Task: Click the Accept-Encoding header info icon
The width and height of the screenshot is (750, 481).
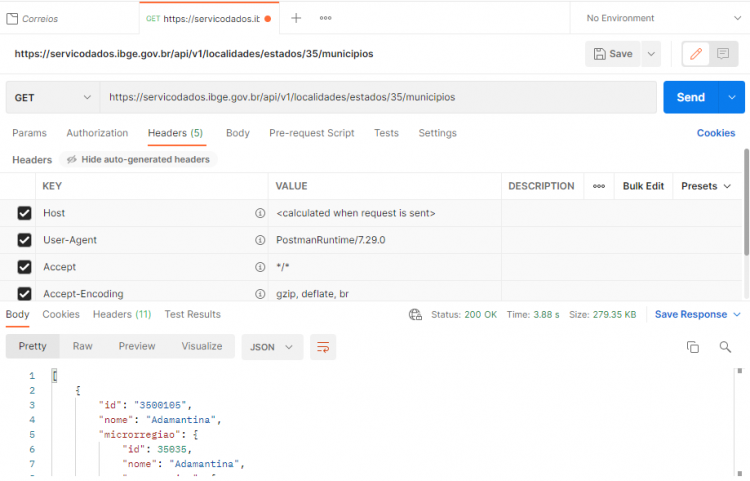Action: click(260, 294)
